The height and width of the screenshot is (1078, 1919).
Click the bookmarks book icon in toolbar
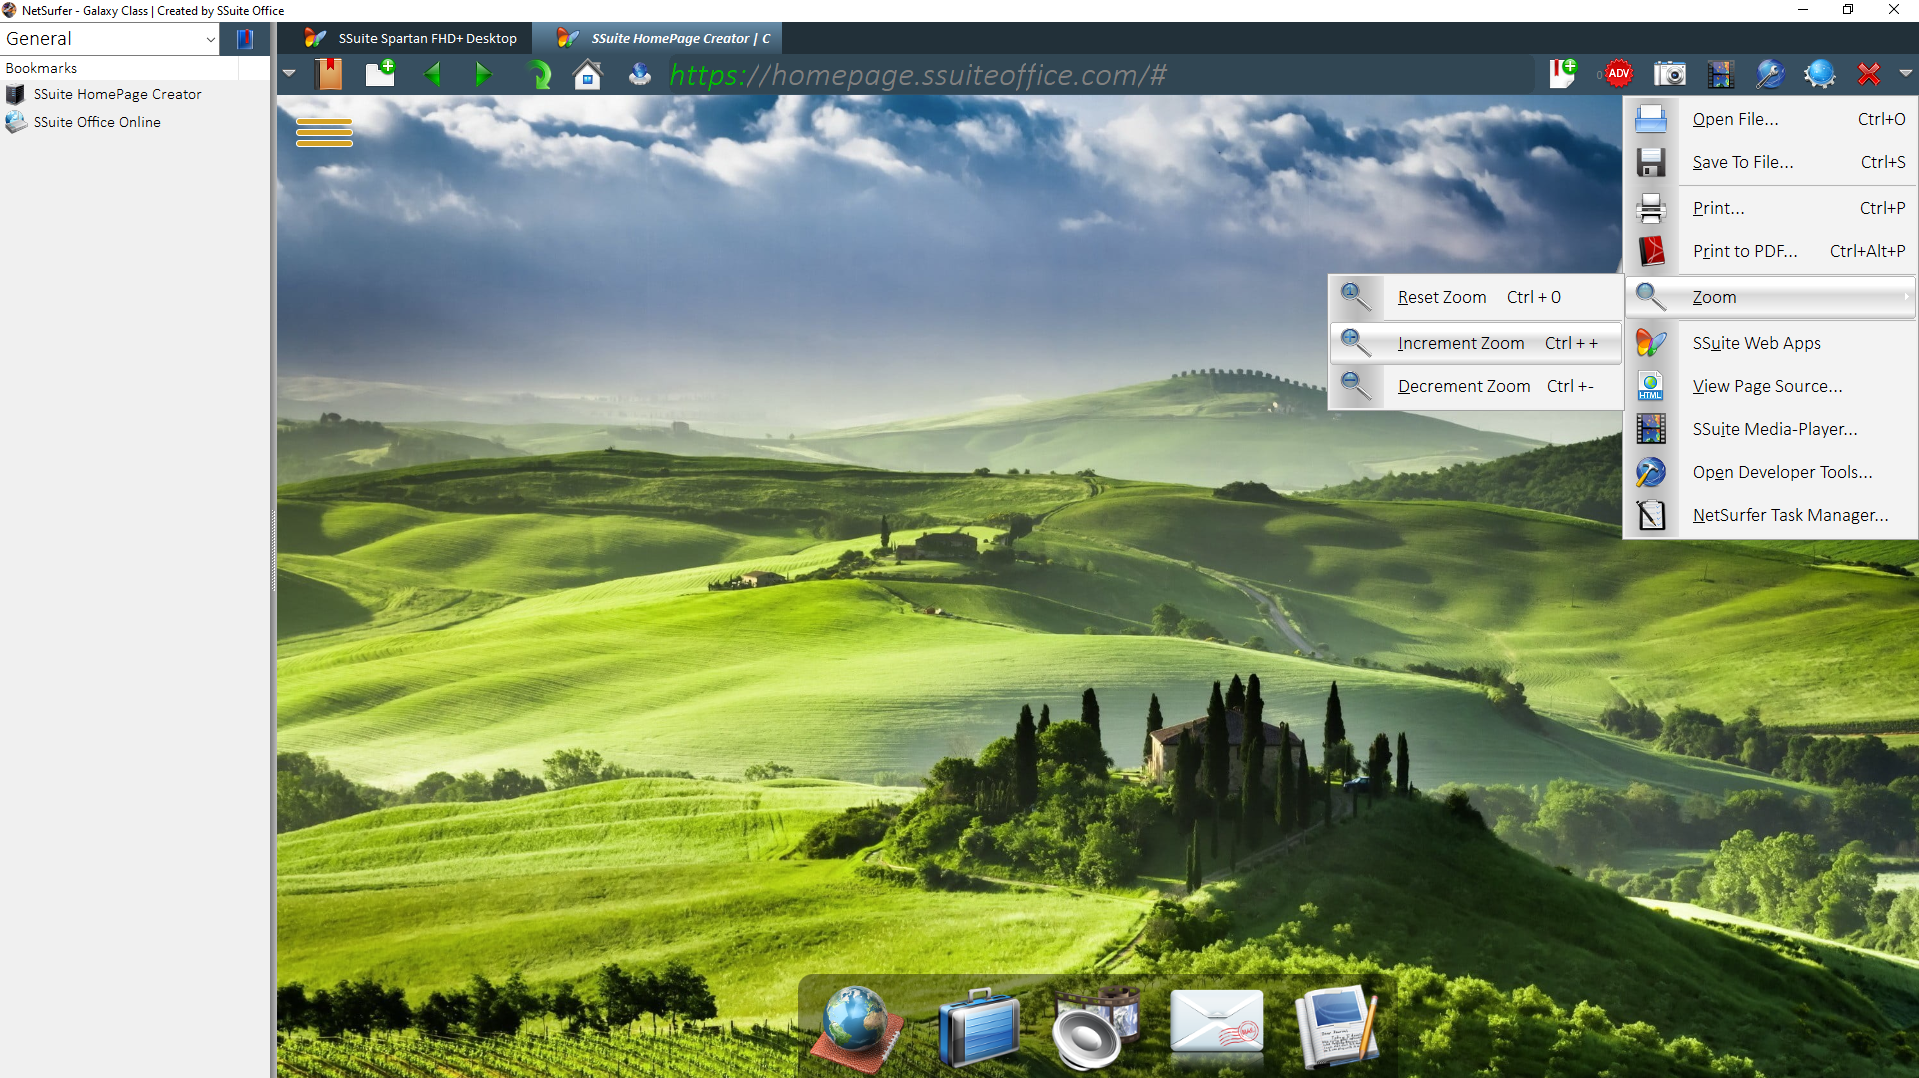pos(329,74)
